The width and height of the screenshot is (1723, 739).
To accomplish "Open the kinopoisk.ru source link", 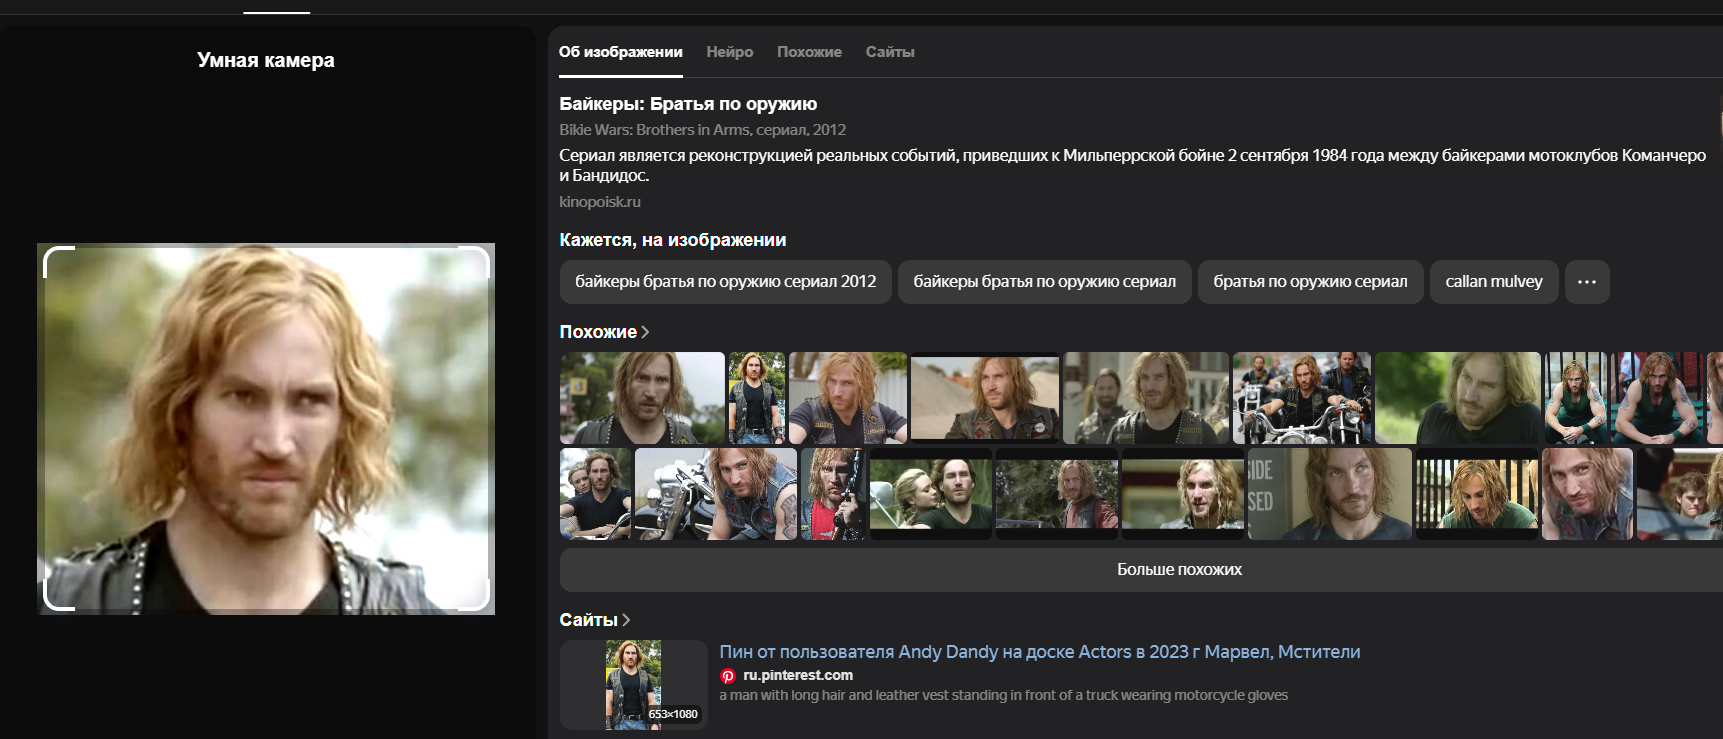I will coord(600,202).
